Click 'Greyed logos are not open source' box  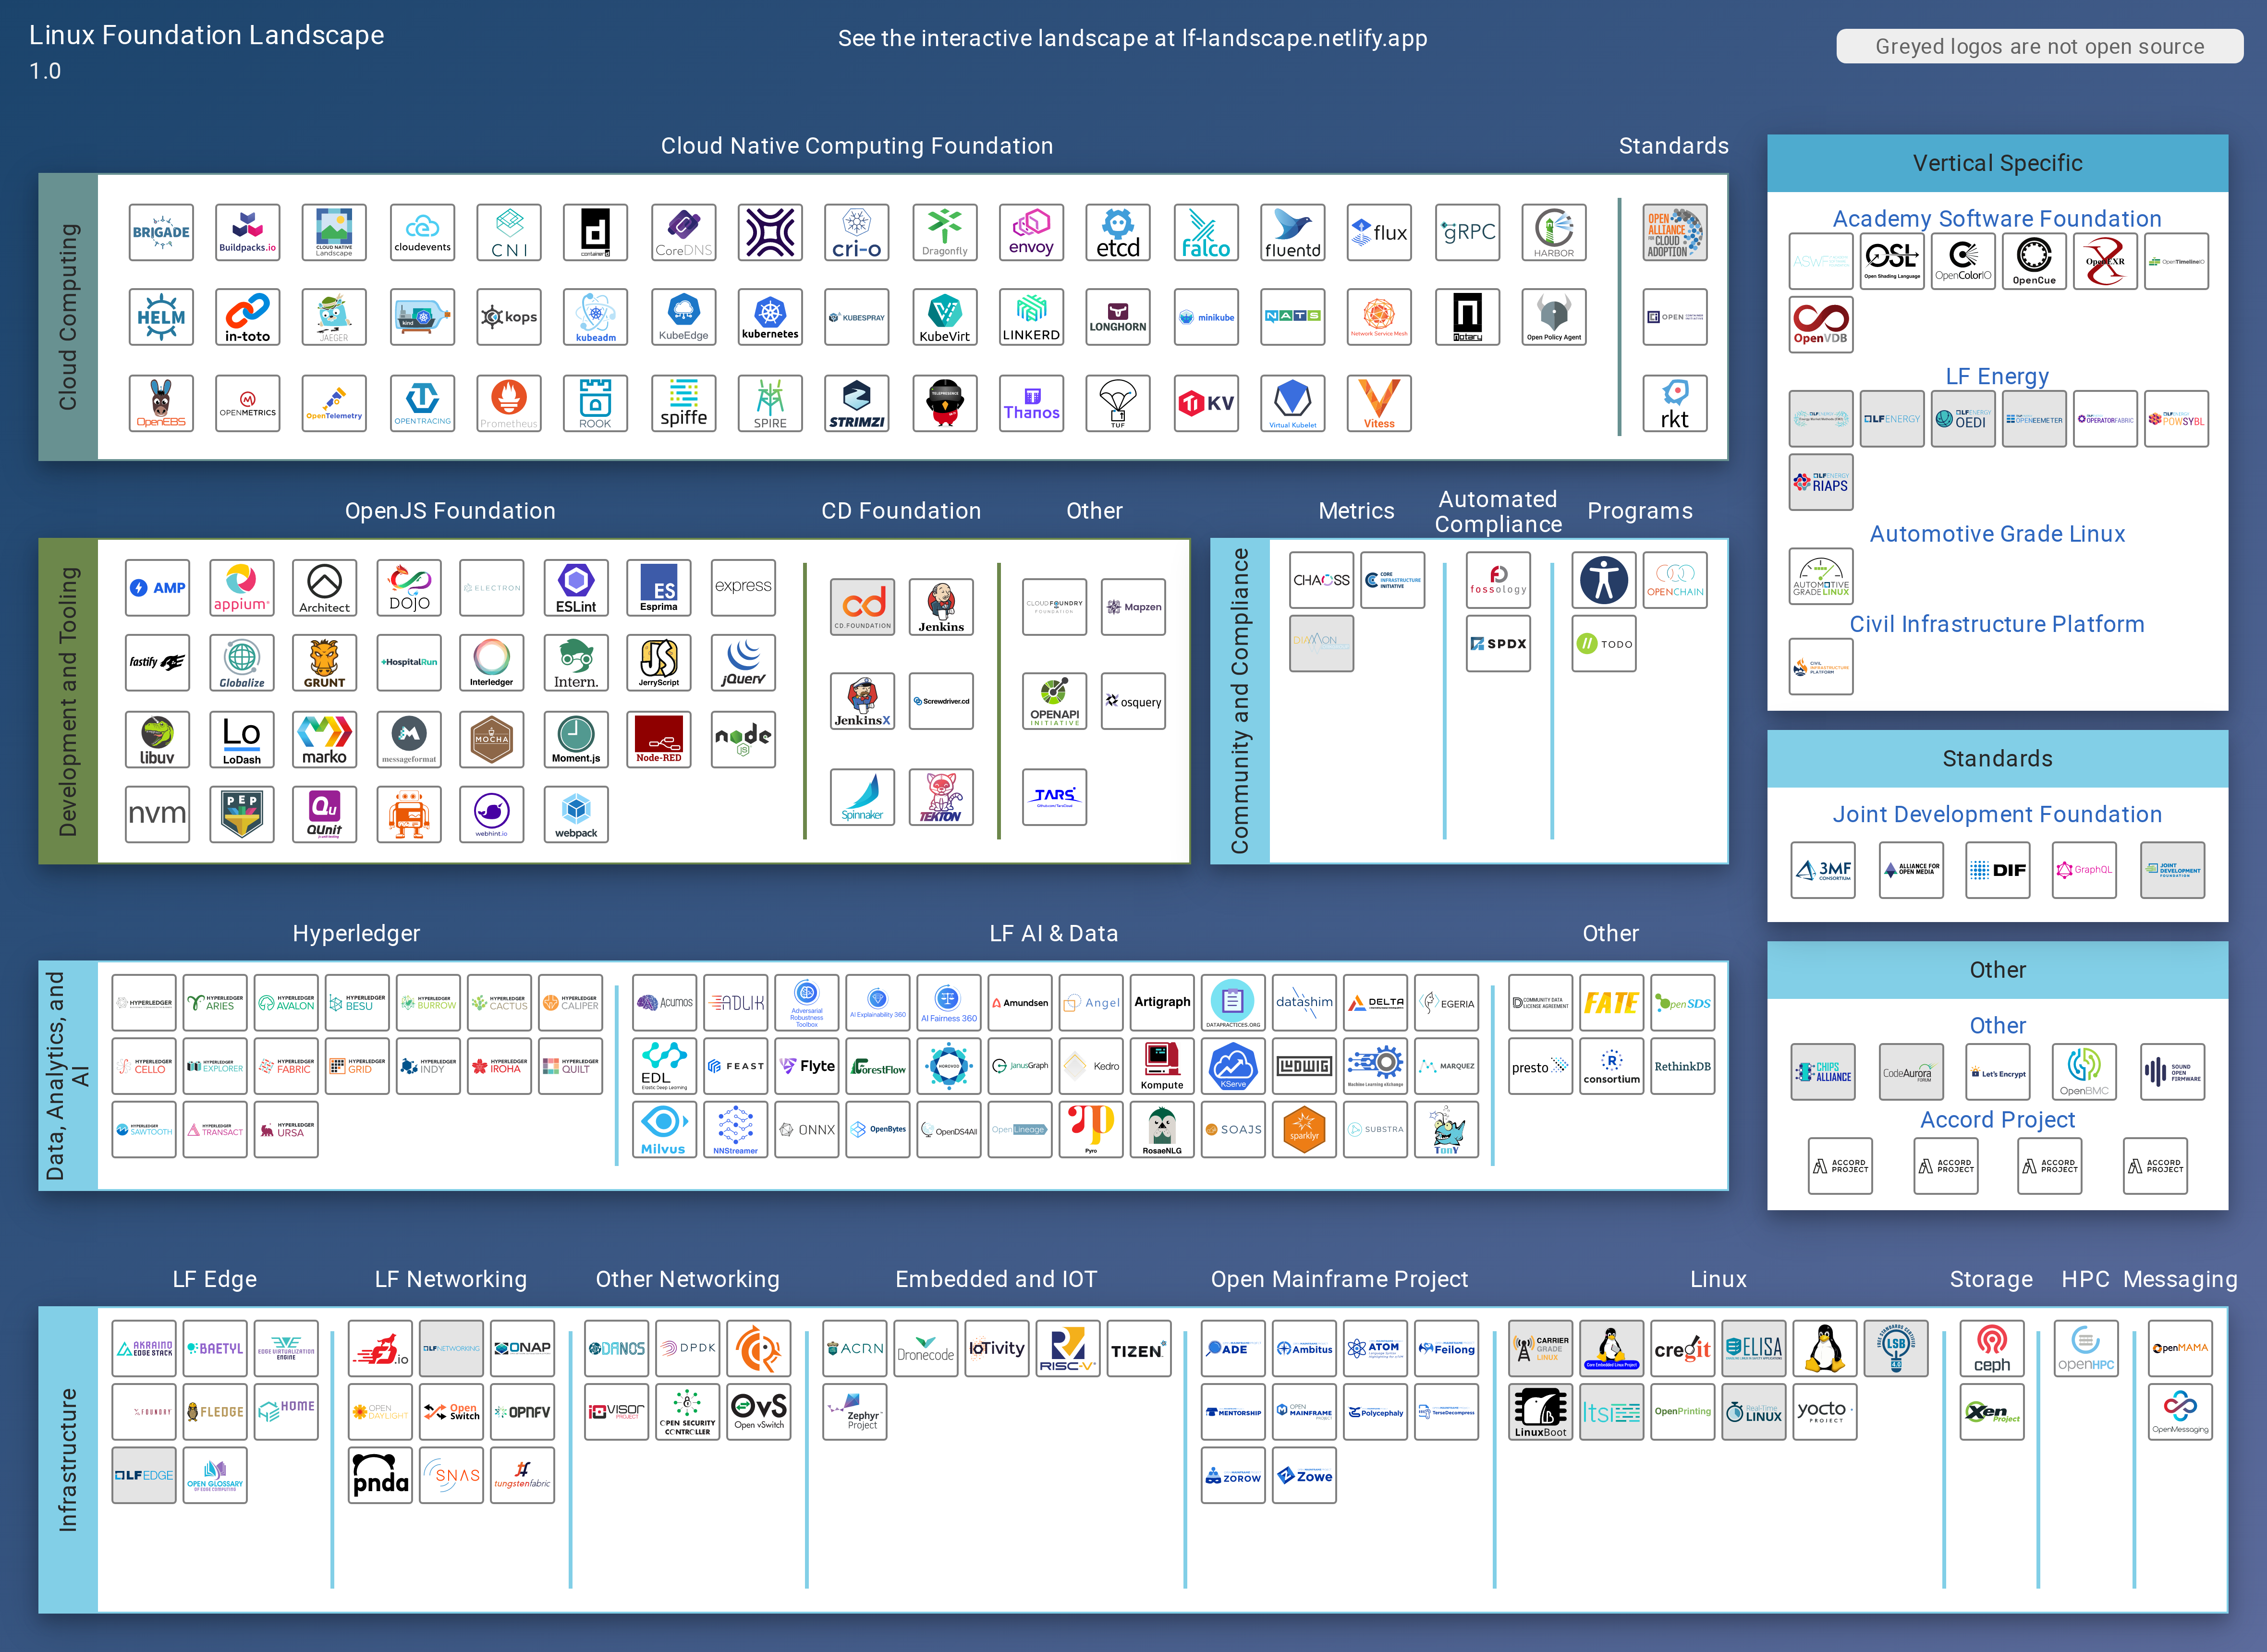[x=2039, y=46]
